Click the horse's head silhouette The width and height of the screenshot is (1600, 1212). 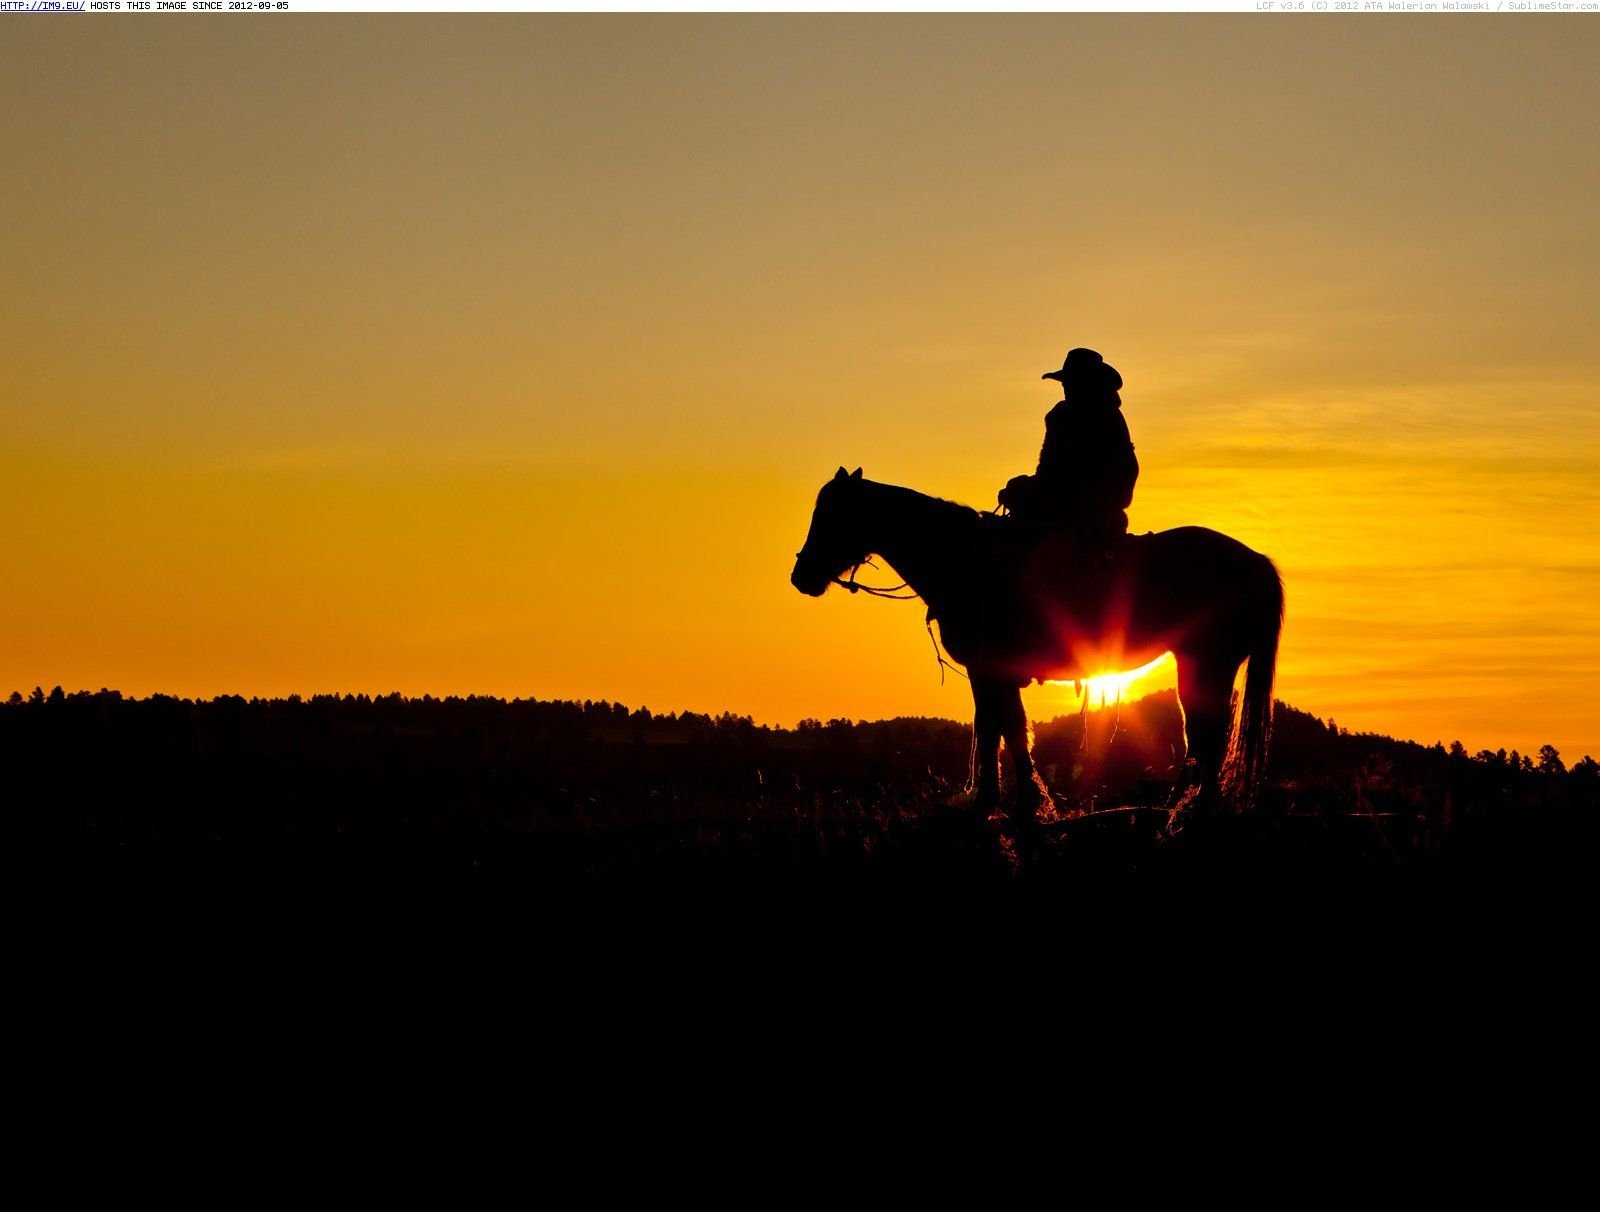coord(825,540)
